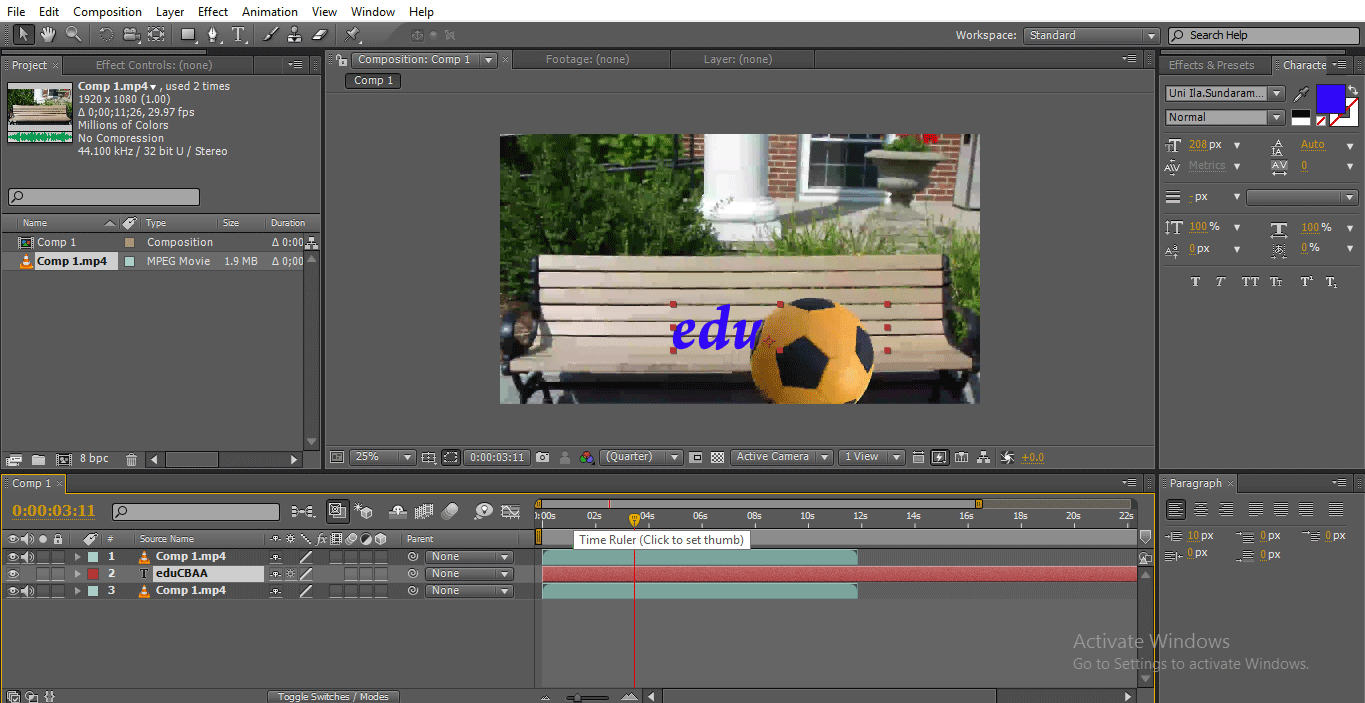Open the Active Camera dropdown
This screenshot has height=703, width=1365.
(782, 457)
